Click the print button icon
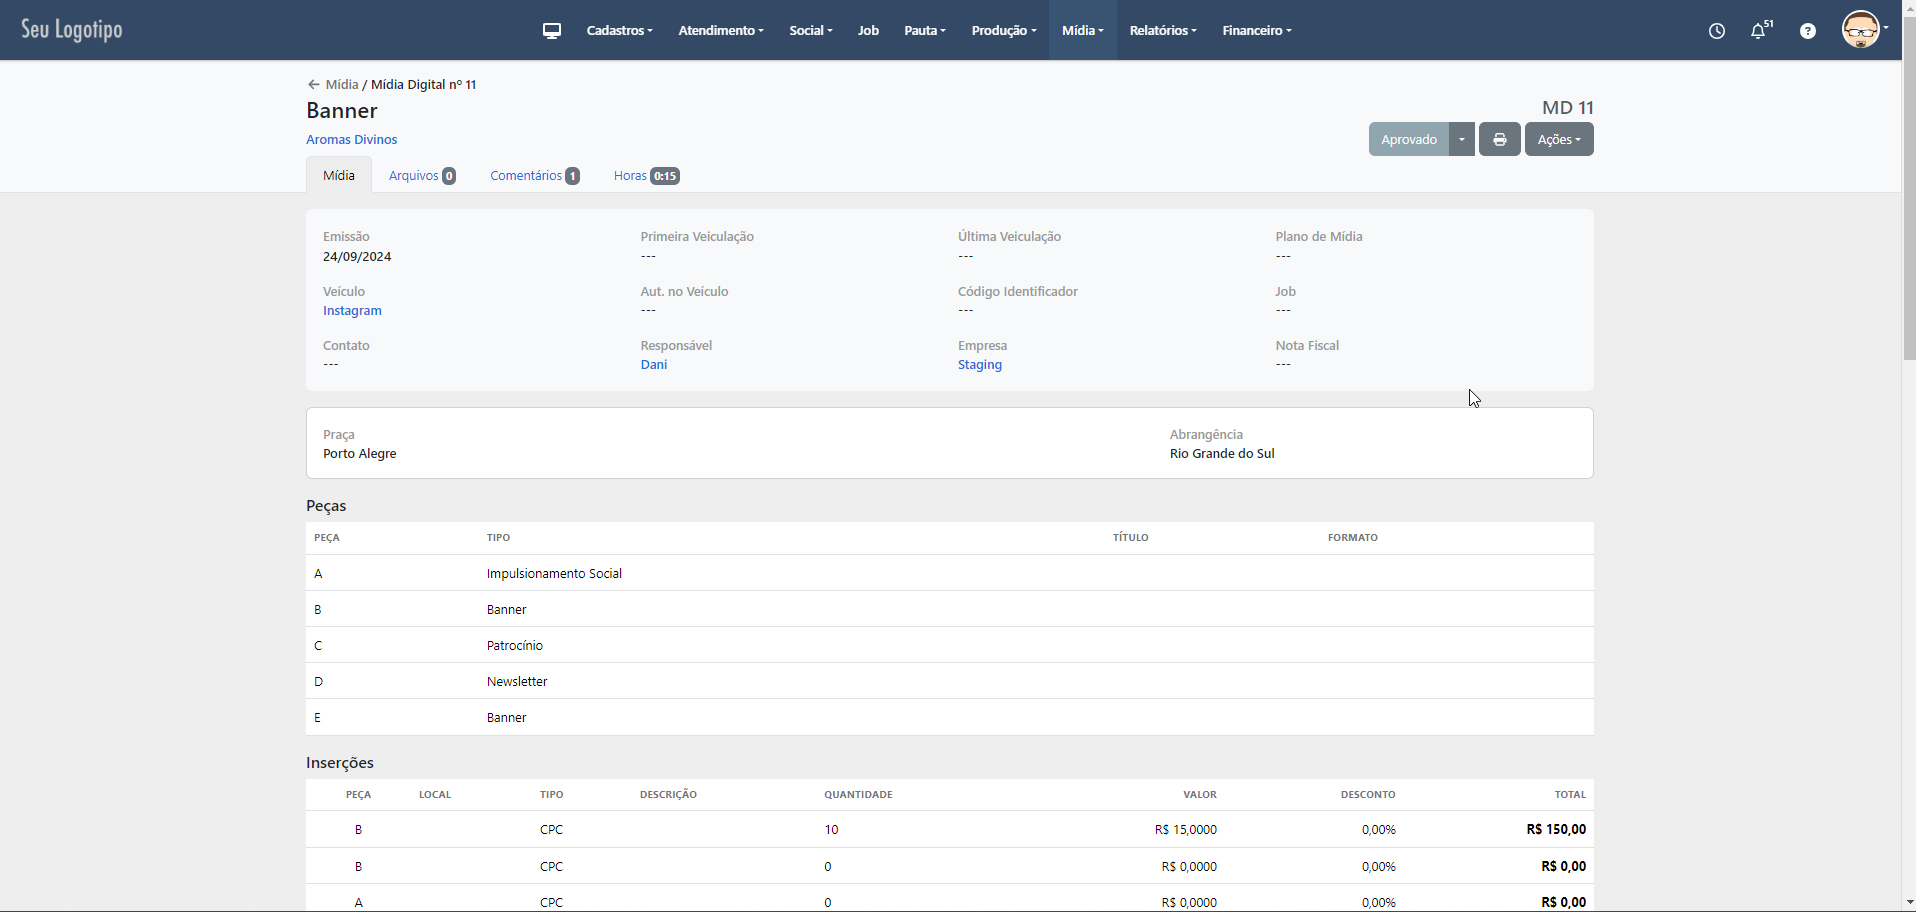The width and height of the screenshot is (1916, 912). tap(1499, 140)
